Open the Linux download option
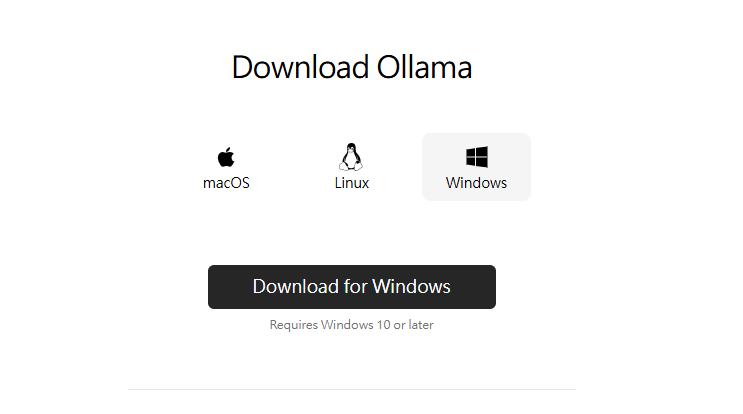Image resolution: width=743 pixels, height=414 pixels. [x=352, y=167]
